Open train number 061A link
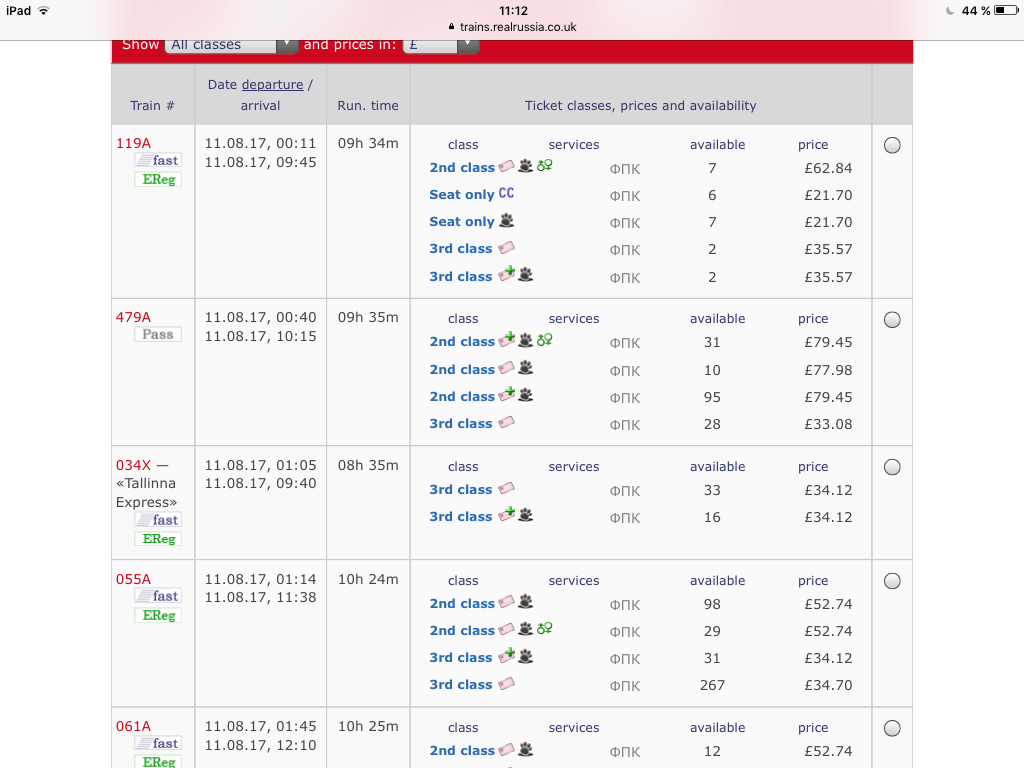Viewport: 1024px width, 768px height. point(133,727)
